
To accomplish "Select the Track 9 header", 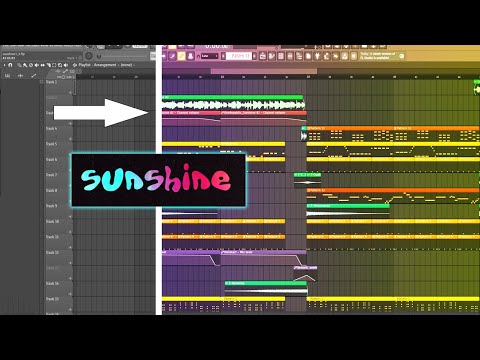I will (58, 210).
